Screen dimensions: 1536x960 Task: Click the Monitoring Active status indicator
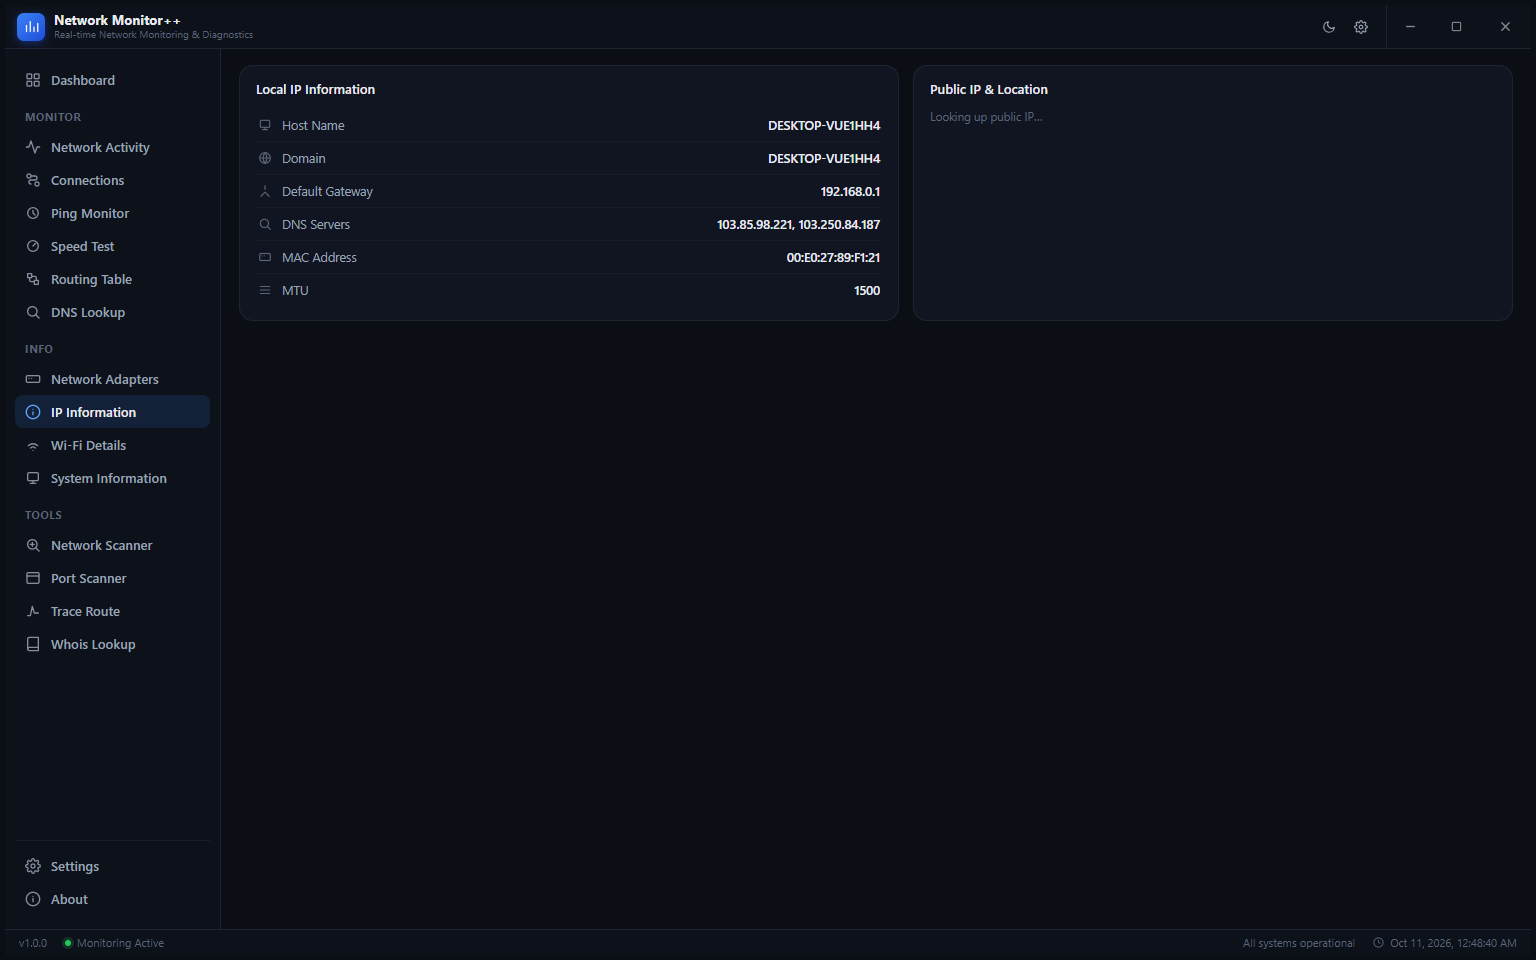pyautogui.click(x=113, y=943)
